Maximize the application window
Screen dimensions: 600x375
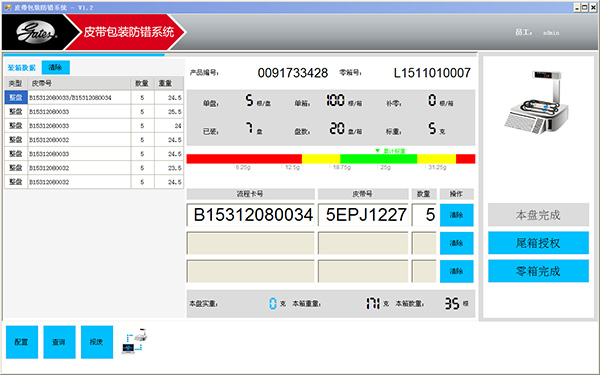click(585, 7)
